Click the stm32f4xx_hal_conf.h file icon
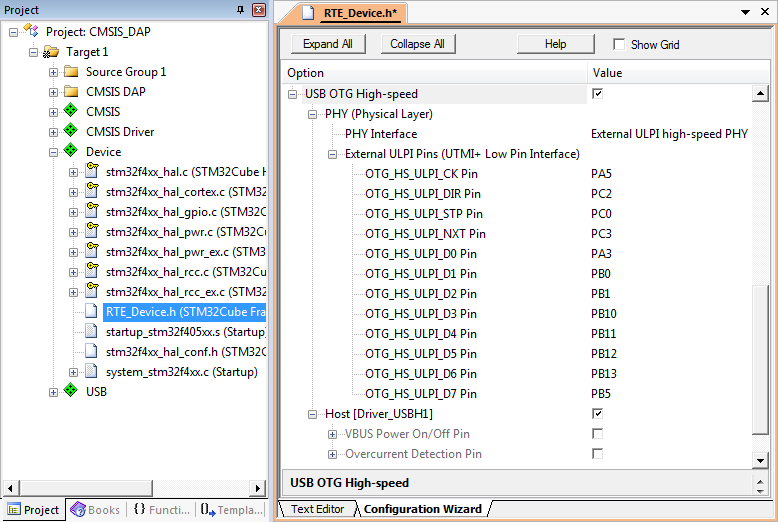 tap(91, 351)
